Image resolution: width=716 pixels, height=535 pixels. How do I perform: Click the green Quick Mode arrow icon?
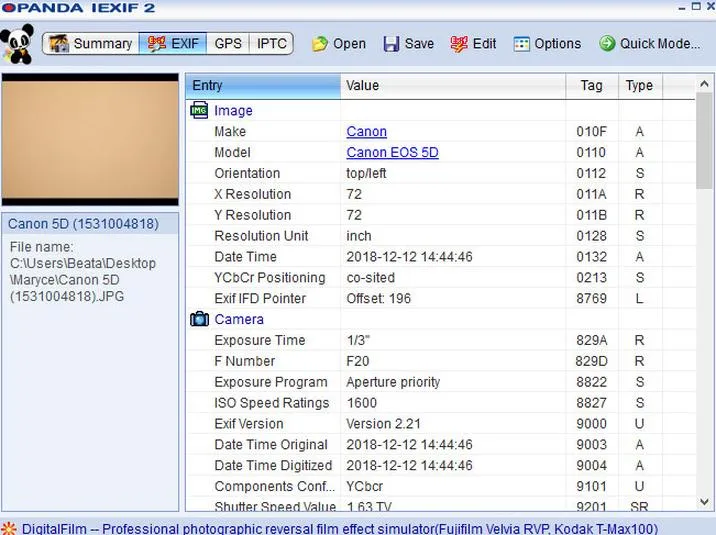click(x=607, y=44)
